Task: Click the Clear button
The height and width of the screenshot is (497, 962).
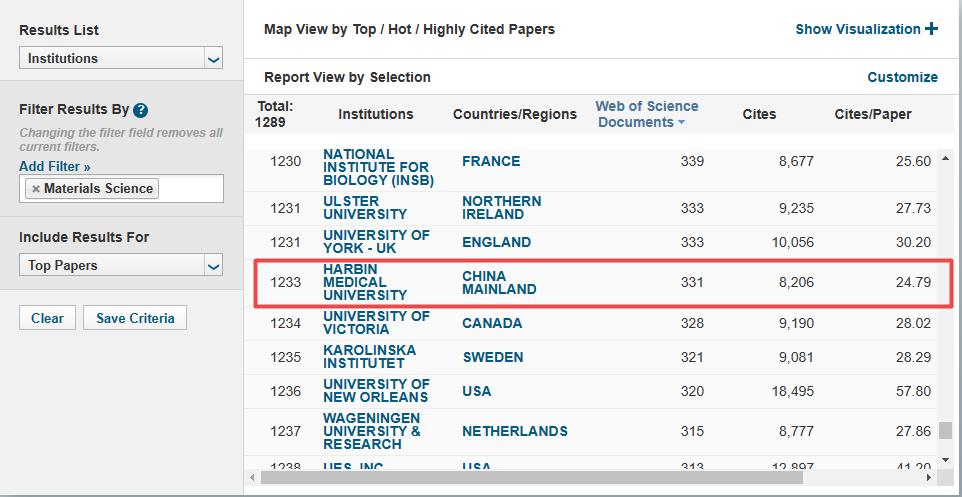Action: click(x=47, y=318)
